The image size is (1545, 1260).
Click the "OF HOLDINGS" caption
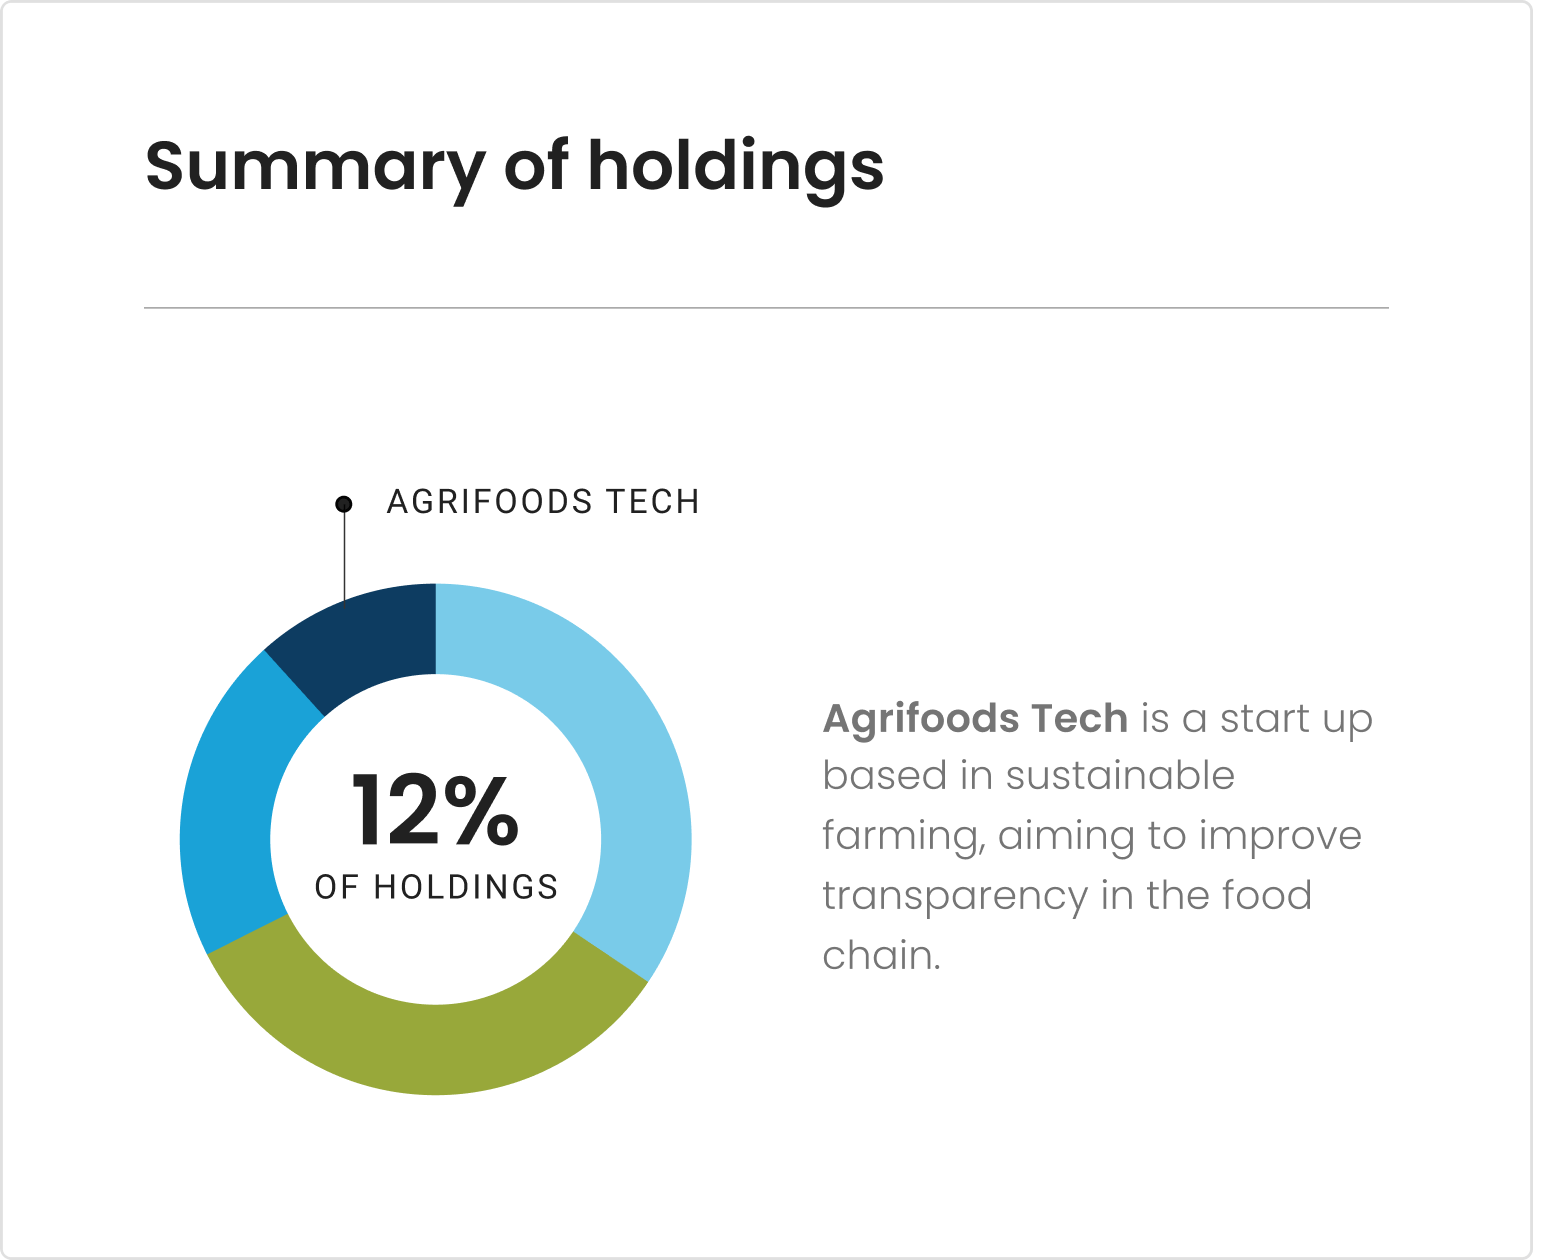pos(436,887)
